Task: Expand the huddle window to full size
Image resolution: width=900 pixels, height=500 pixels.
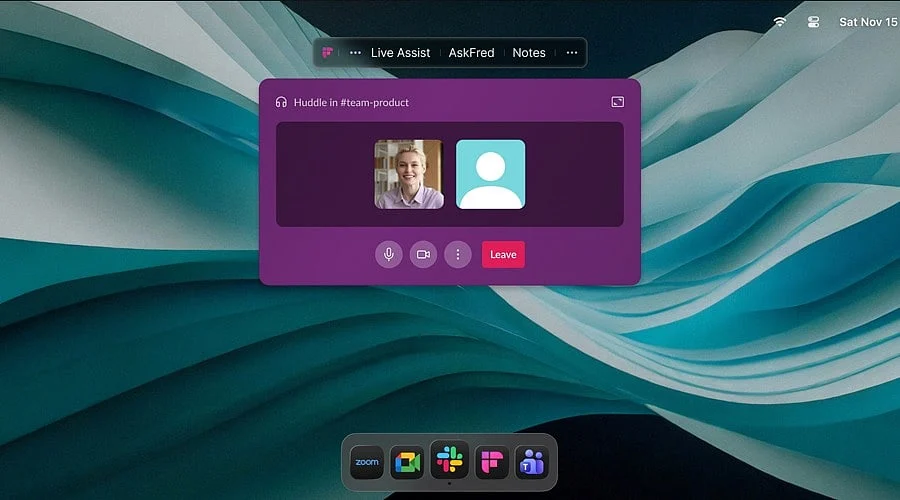Action: (618, 102)
